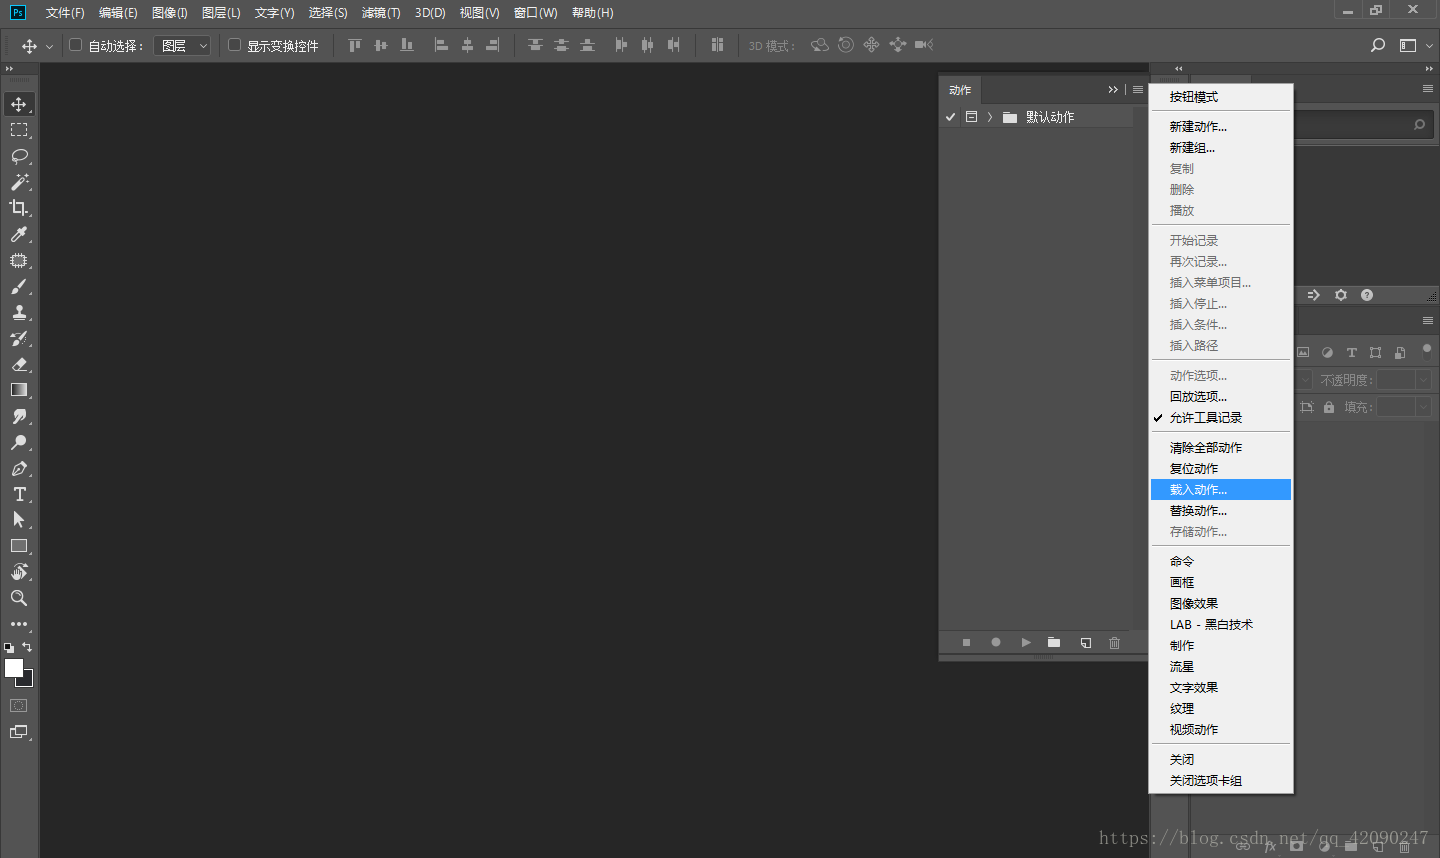
Task: Choose 关闭选项卡组 menu entry
Action: click(x=1221, y=781)
